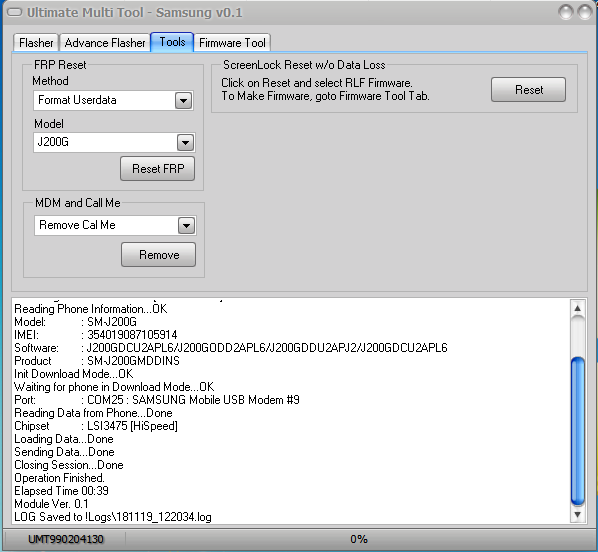This screenshot has height=552, width=598.
Task: Expand the Remove Cal Me dropdown arrow
Action: click(186, 225)
